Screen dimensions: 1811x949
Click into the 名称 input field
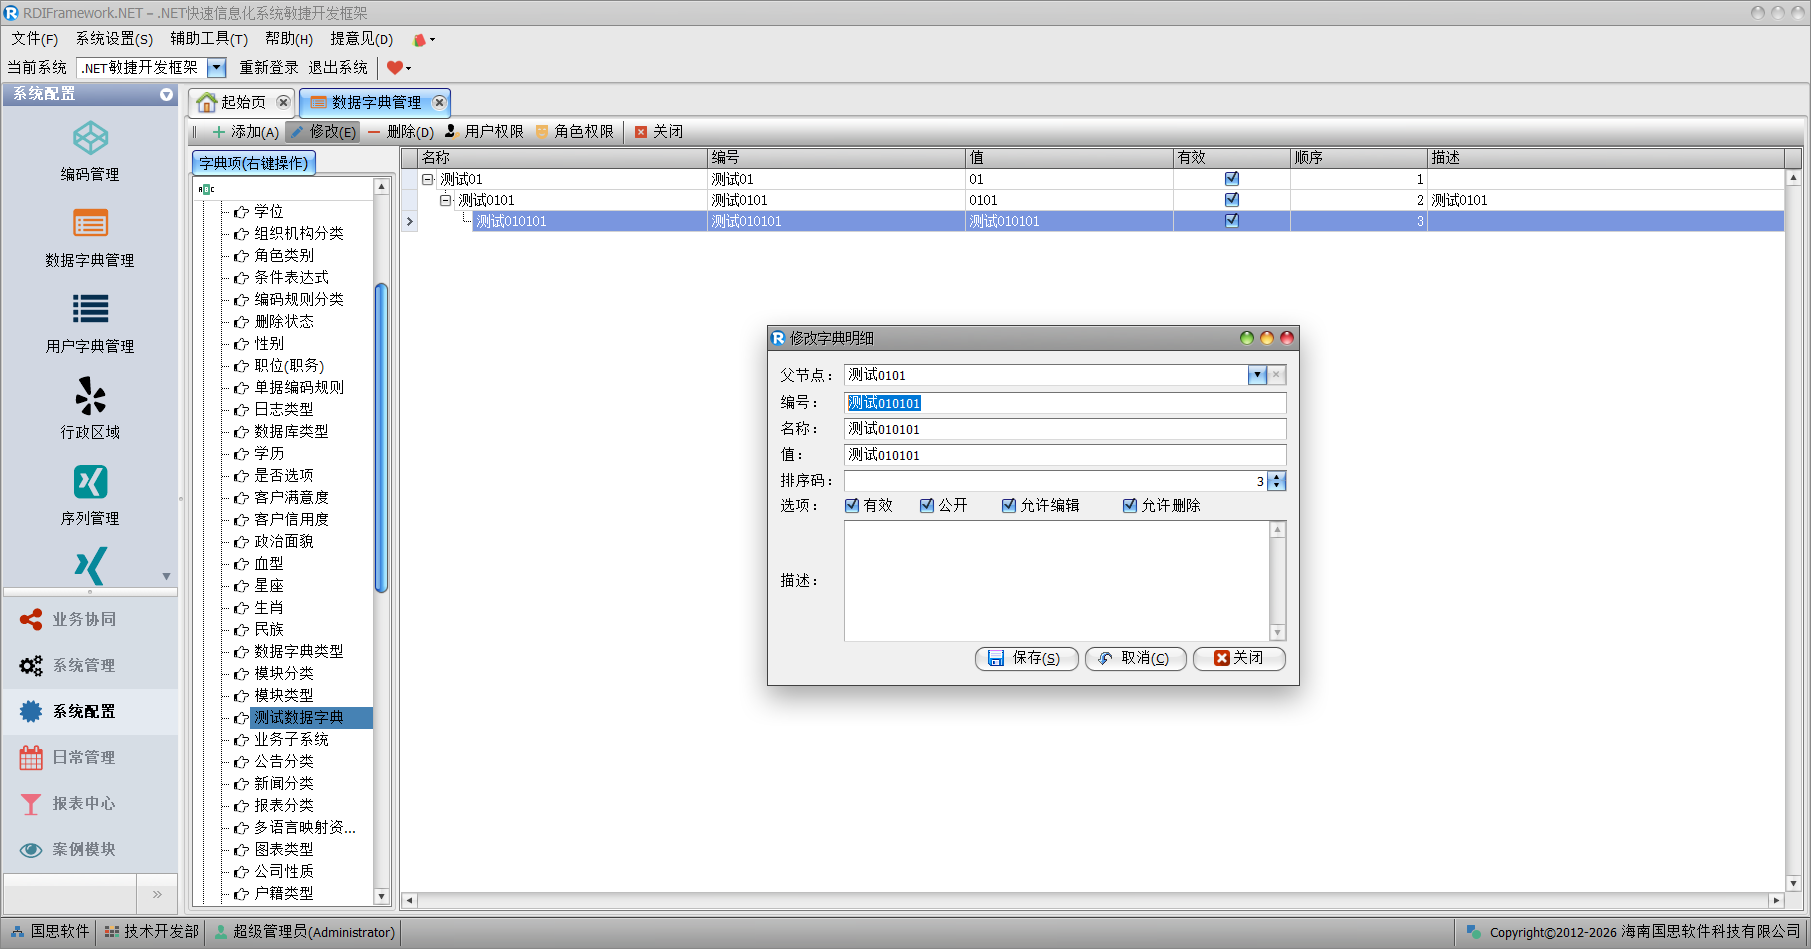[x=1064, y=429]
